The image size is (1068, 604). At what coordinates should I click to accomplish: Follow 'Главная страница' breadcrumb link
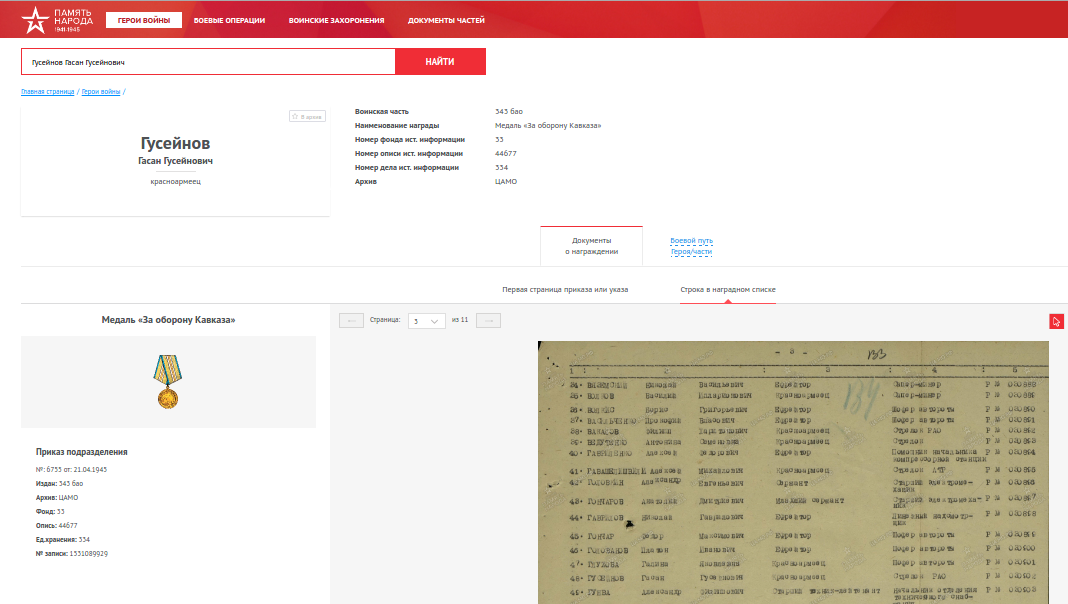(x=48, y=92)
